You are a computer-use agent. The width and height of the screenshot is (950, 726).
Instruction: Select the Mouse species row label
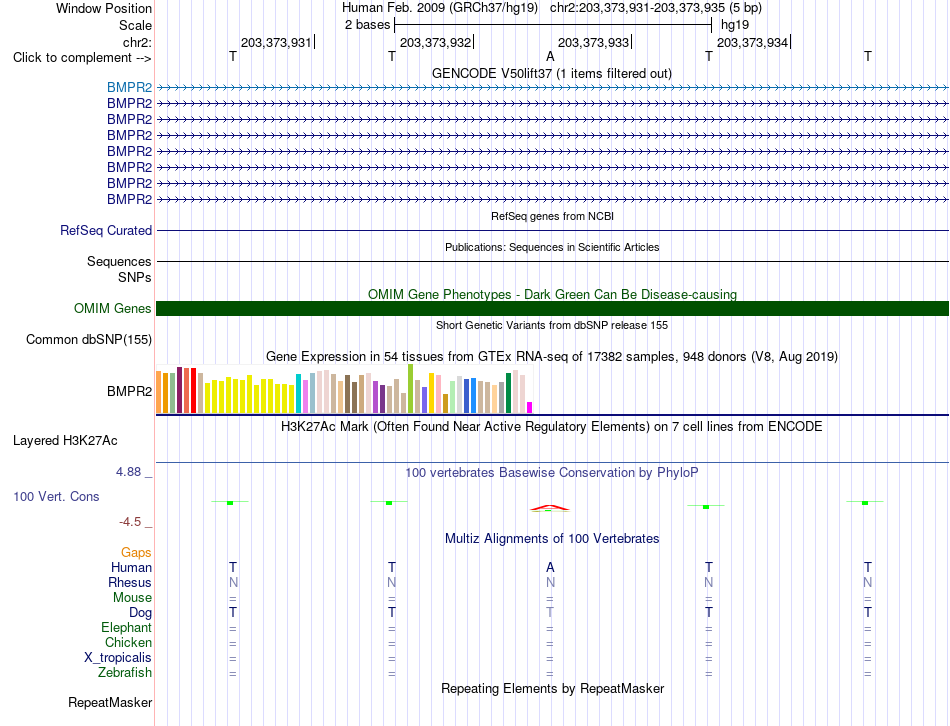point(132,598)
